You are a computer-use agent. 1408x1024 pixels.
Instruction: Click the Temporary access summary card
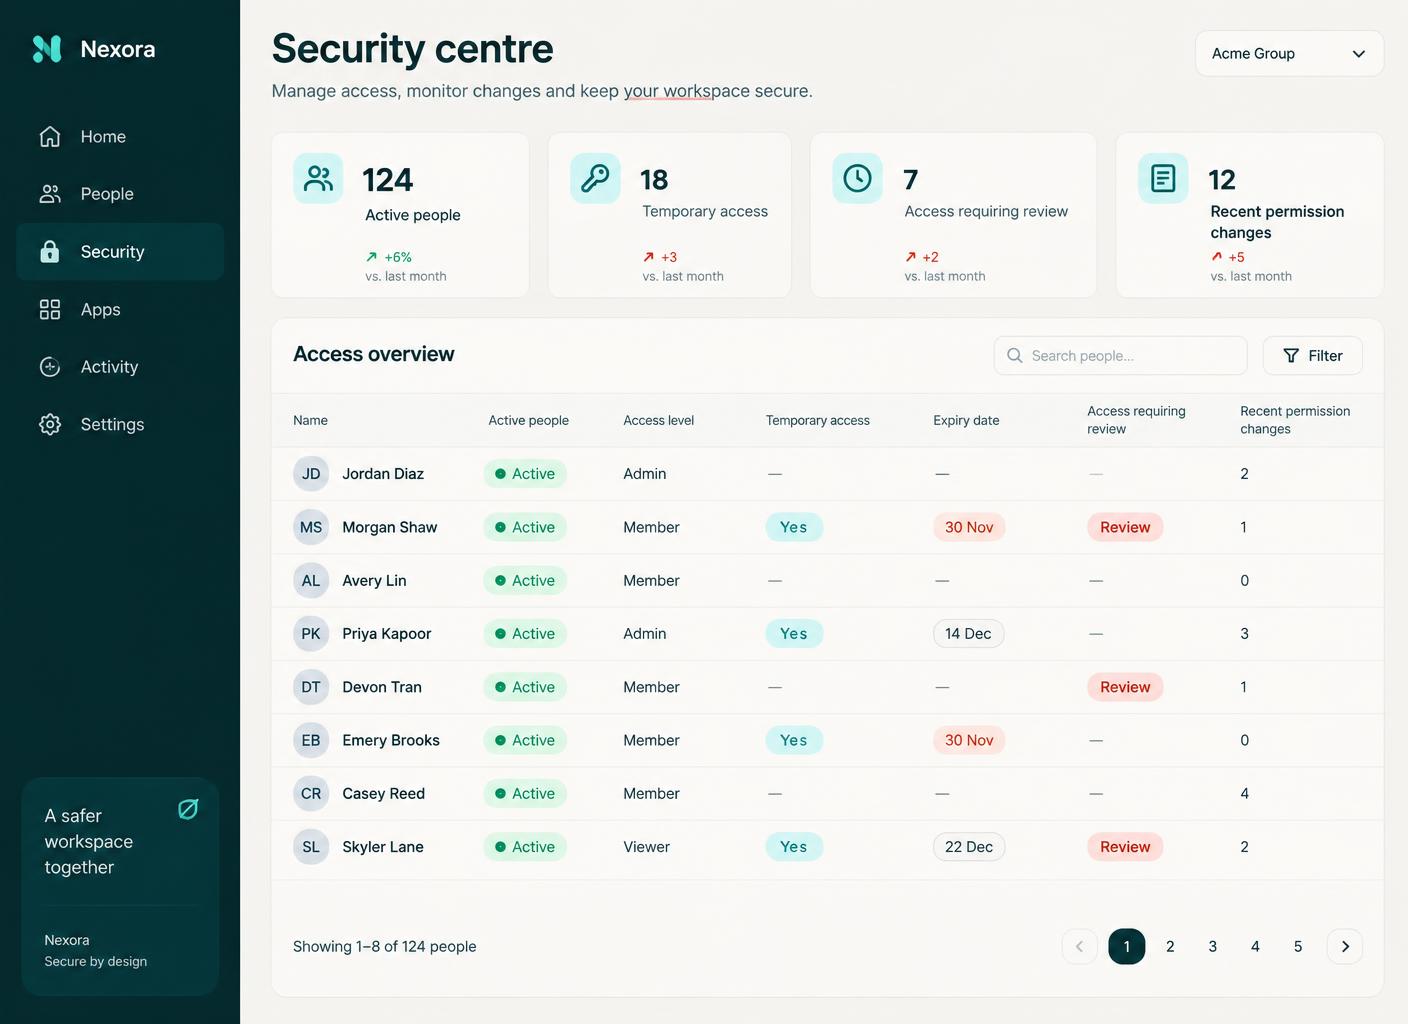pos(670,215)
